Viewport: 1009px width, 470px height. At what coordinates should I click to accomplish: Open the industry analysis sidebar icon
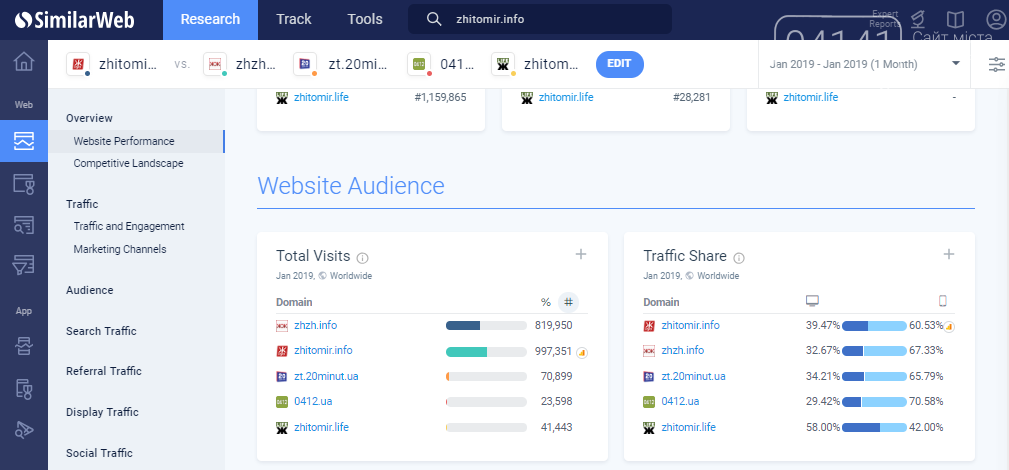[x=24, y=183]
